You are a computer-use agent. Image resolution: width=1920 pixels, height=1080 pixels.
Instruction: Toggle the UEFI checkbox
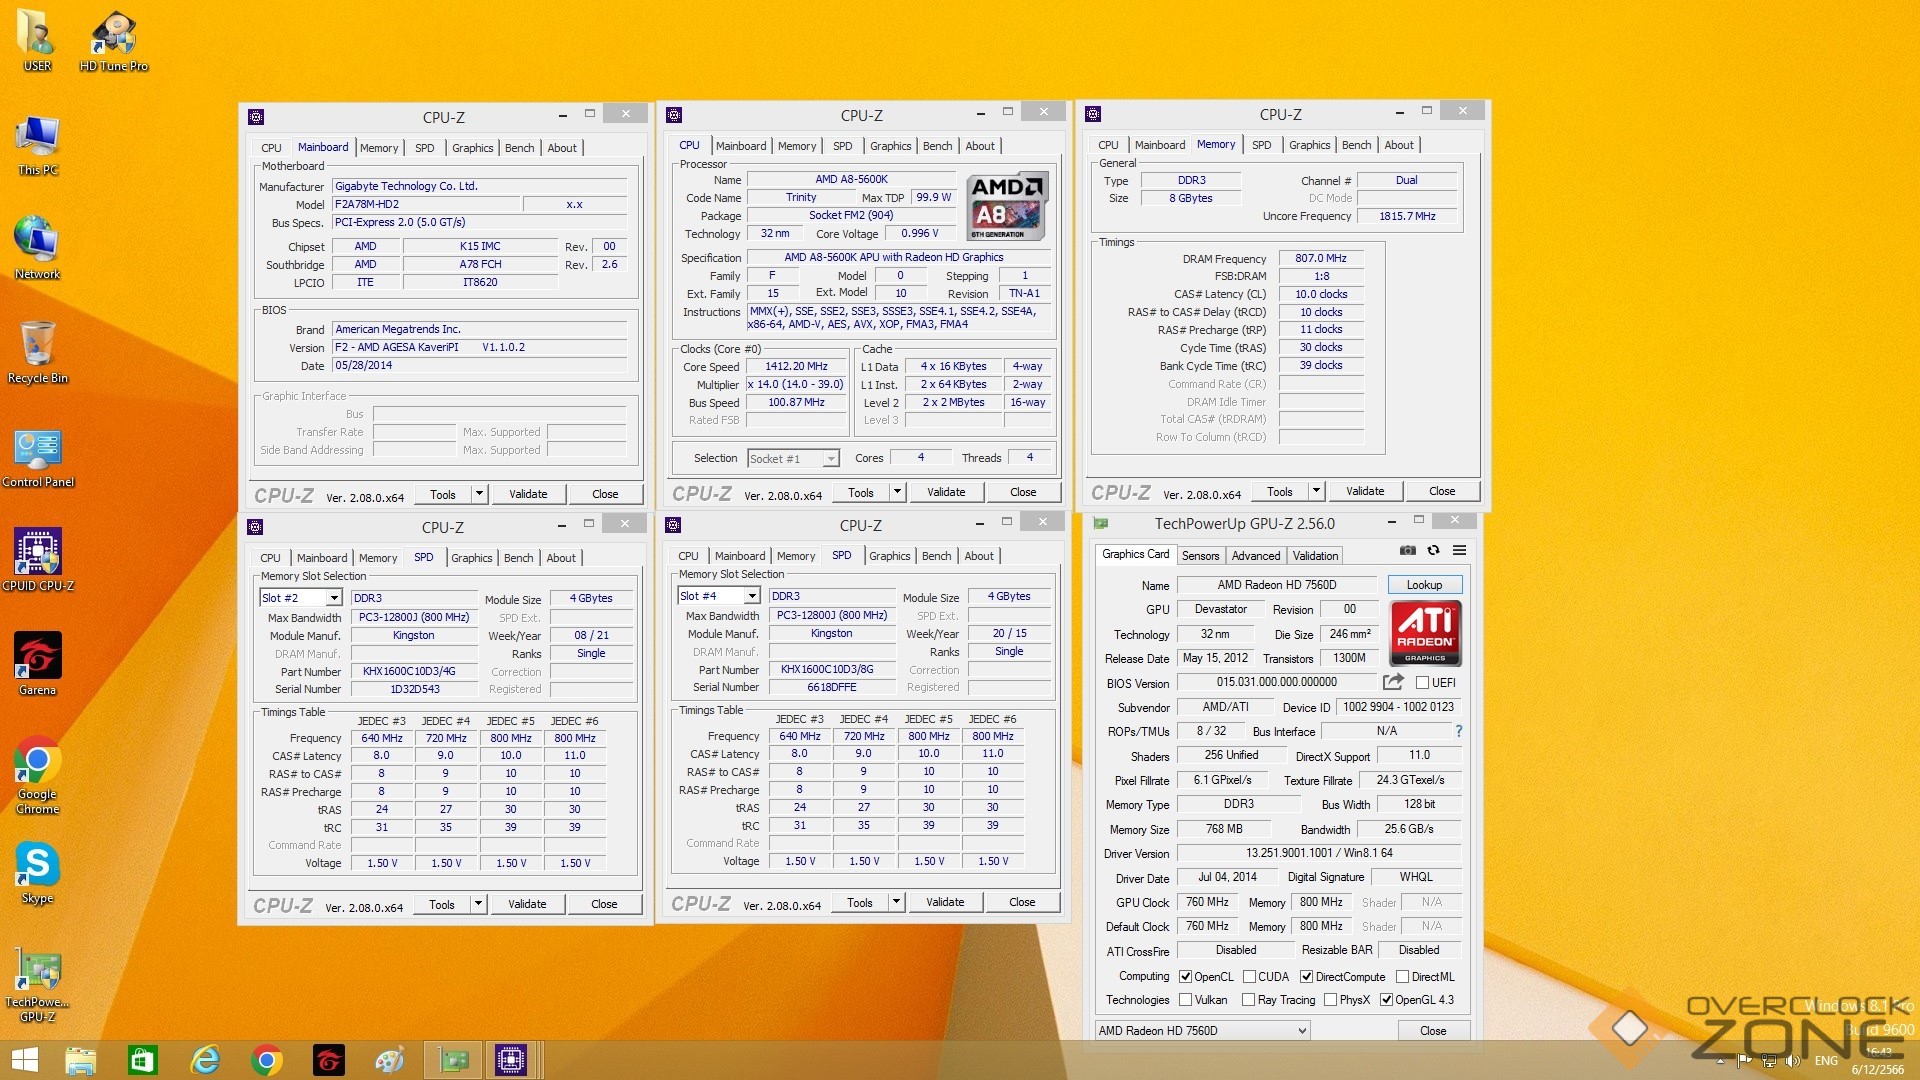tap(1422, 683)
